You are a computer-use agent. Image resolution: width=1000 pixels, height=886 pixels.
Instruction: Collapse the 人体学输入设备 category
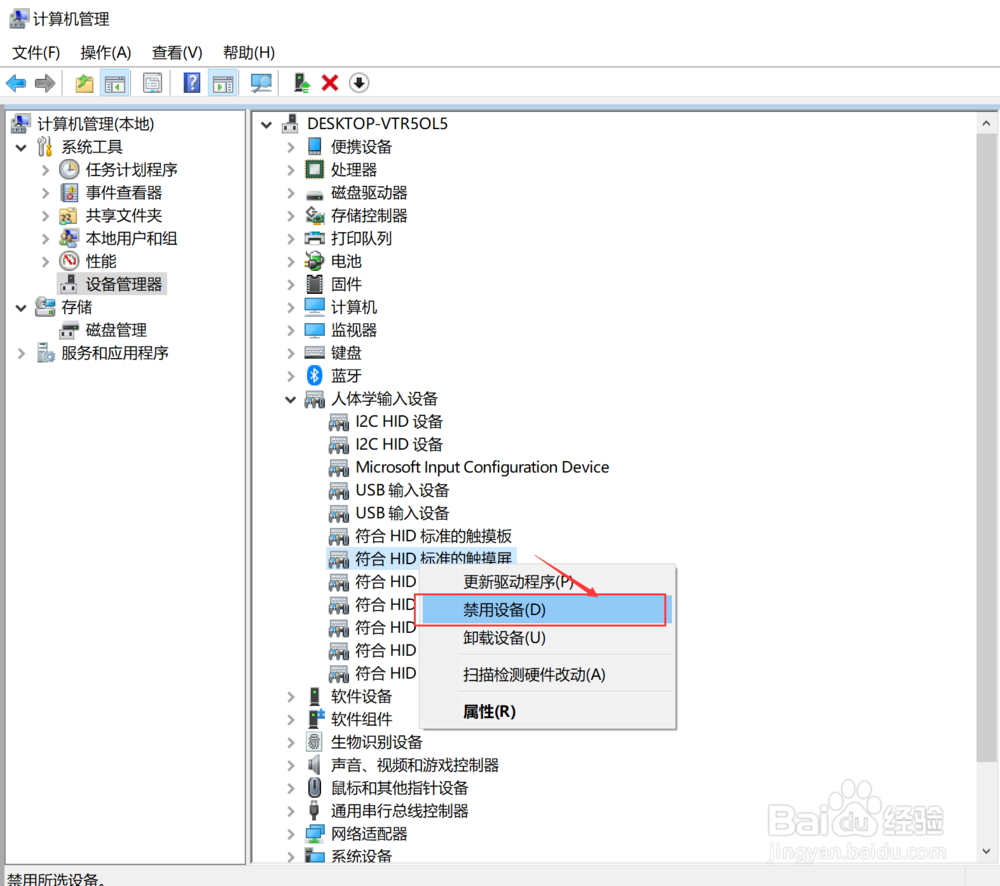290,398
